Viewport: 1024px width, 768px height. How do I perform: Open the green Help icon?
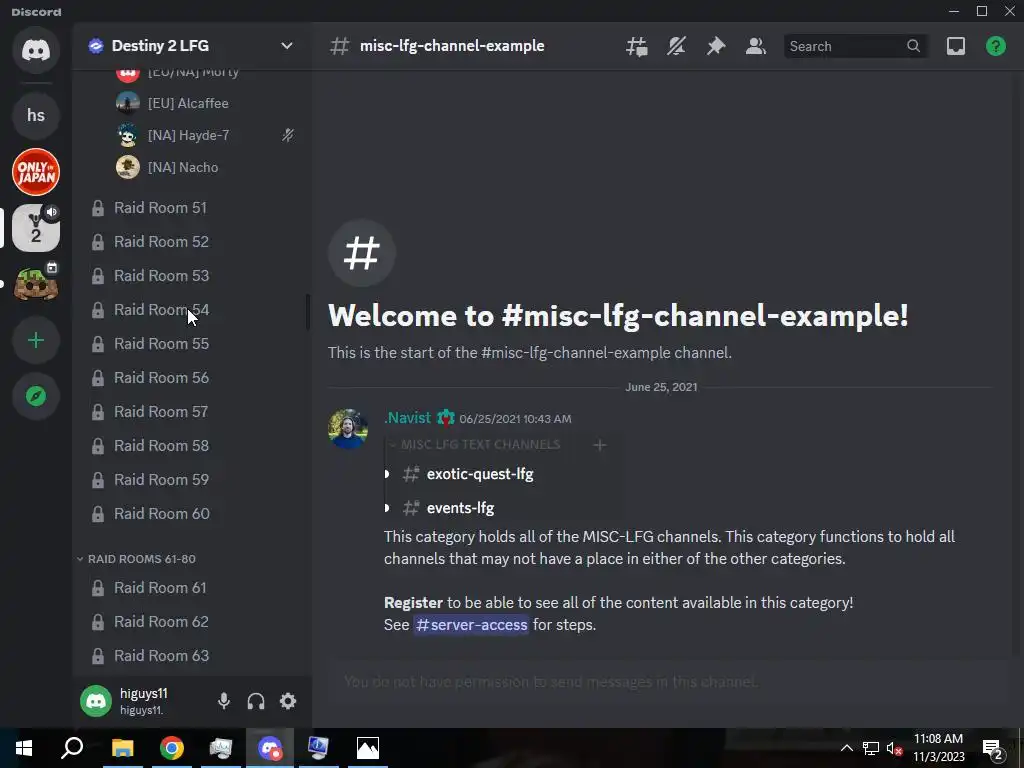[995, 46]
